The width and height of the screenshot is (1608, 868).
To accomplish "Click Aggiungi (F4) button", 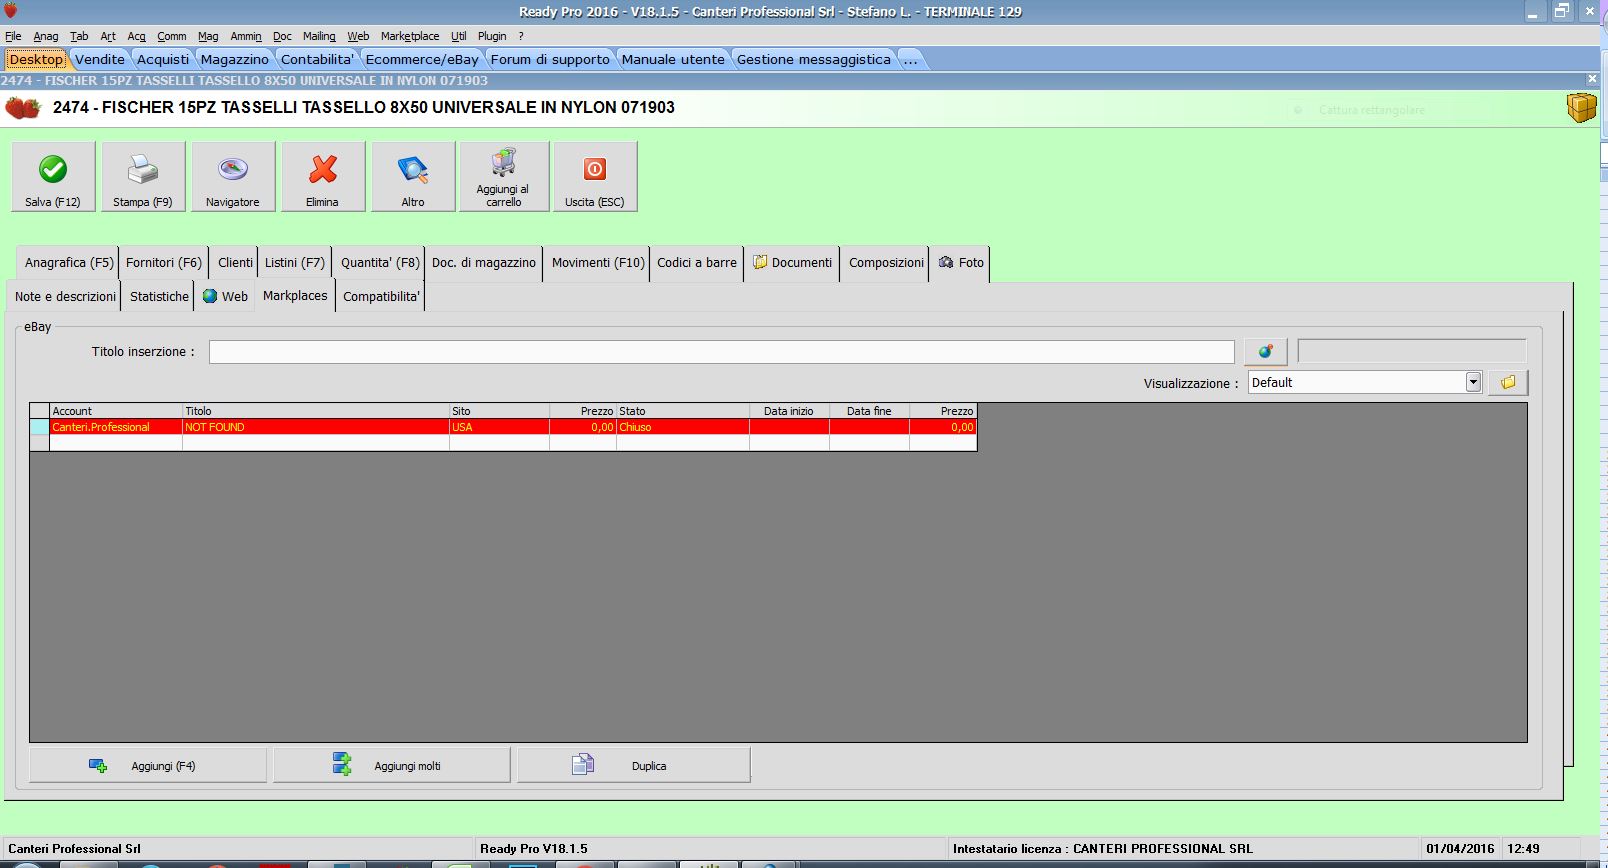I will [148, 765].
